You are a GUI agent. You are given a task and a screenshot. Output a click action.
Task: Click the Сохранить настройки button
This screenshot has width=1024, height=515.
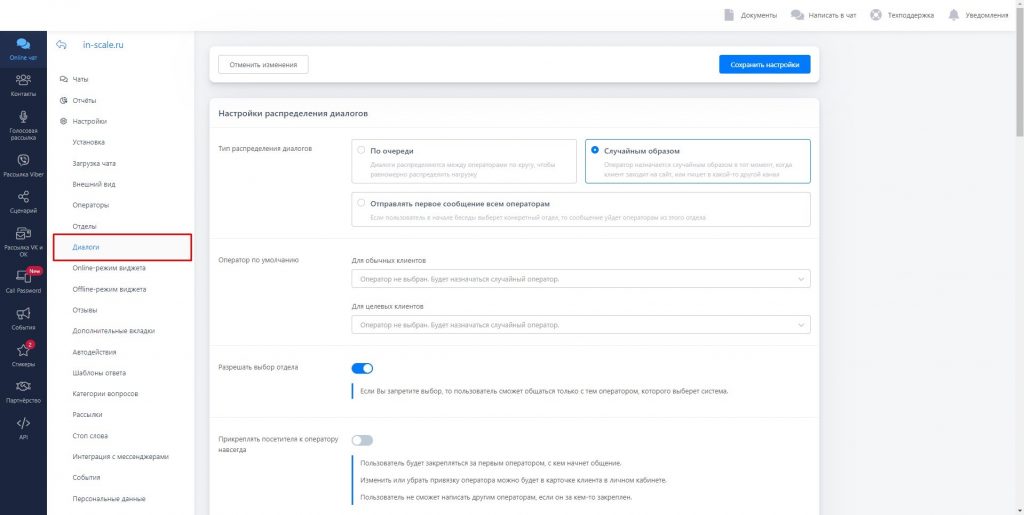(764, 64)
